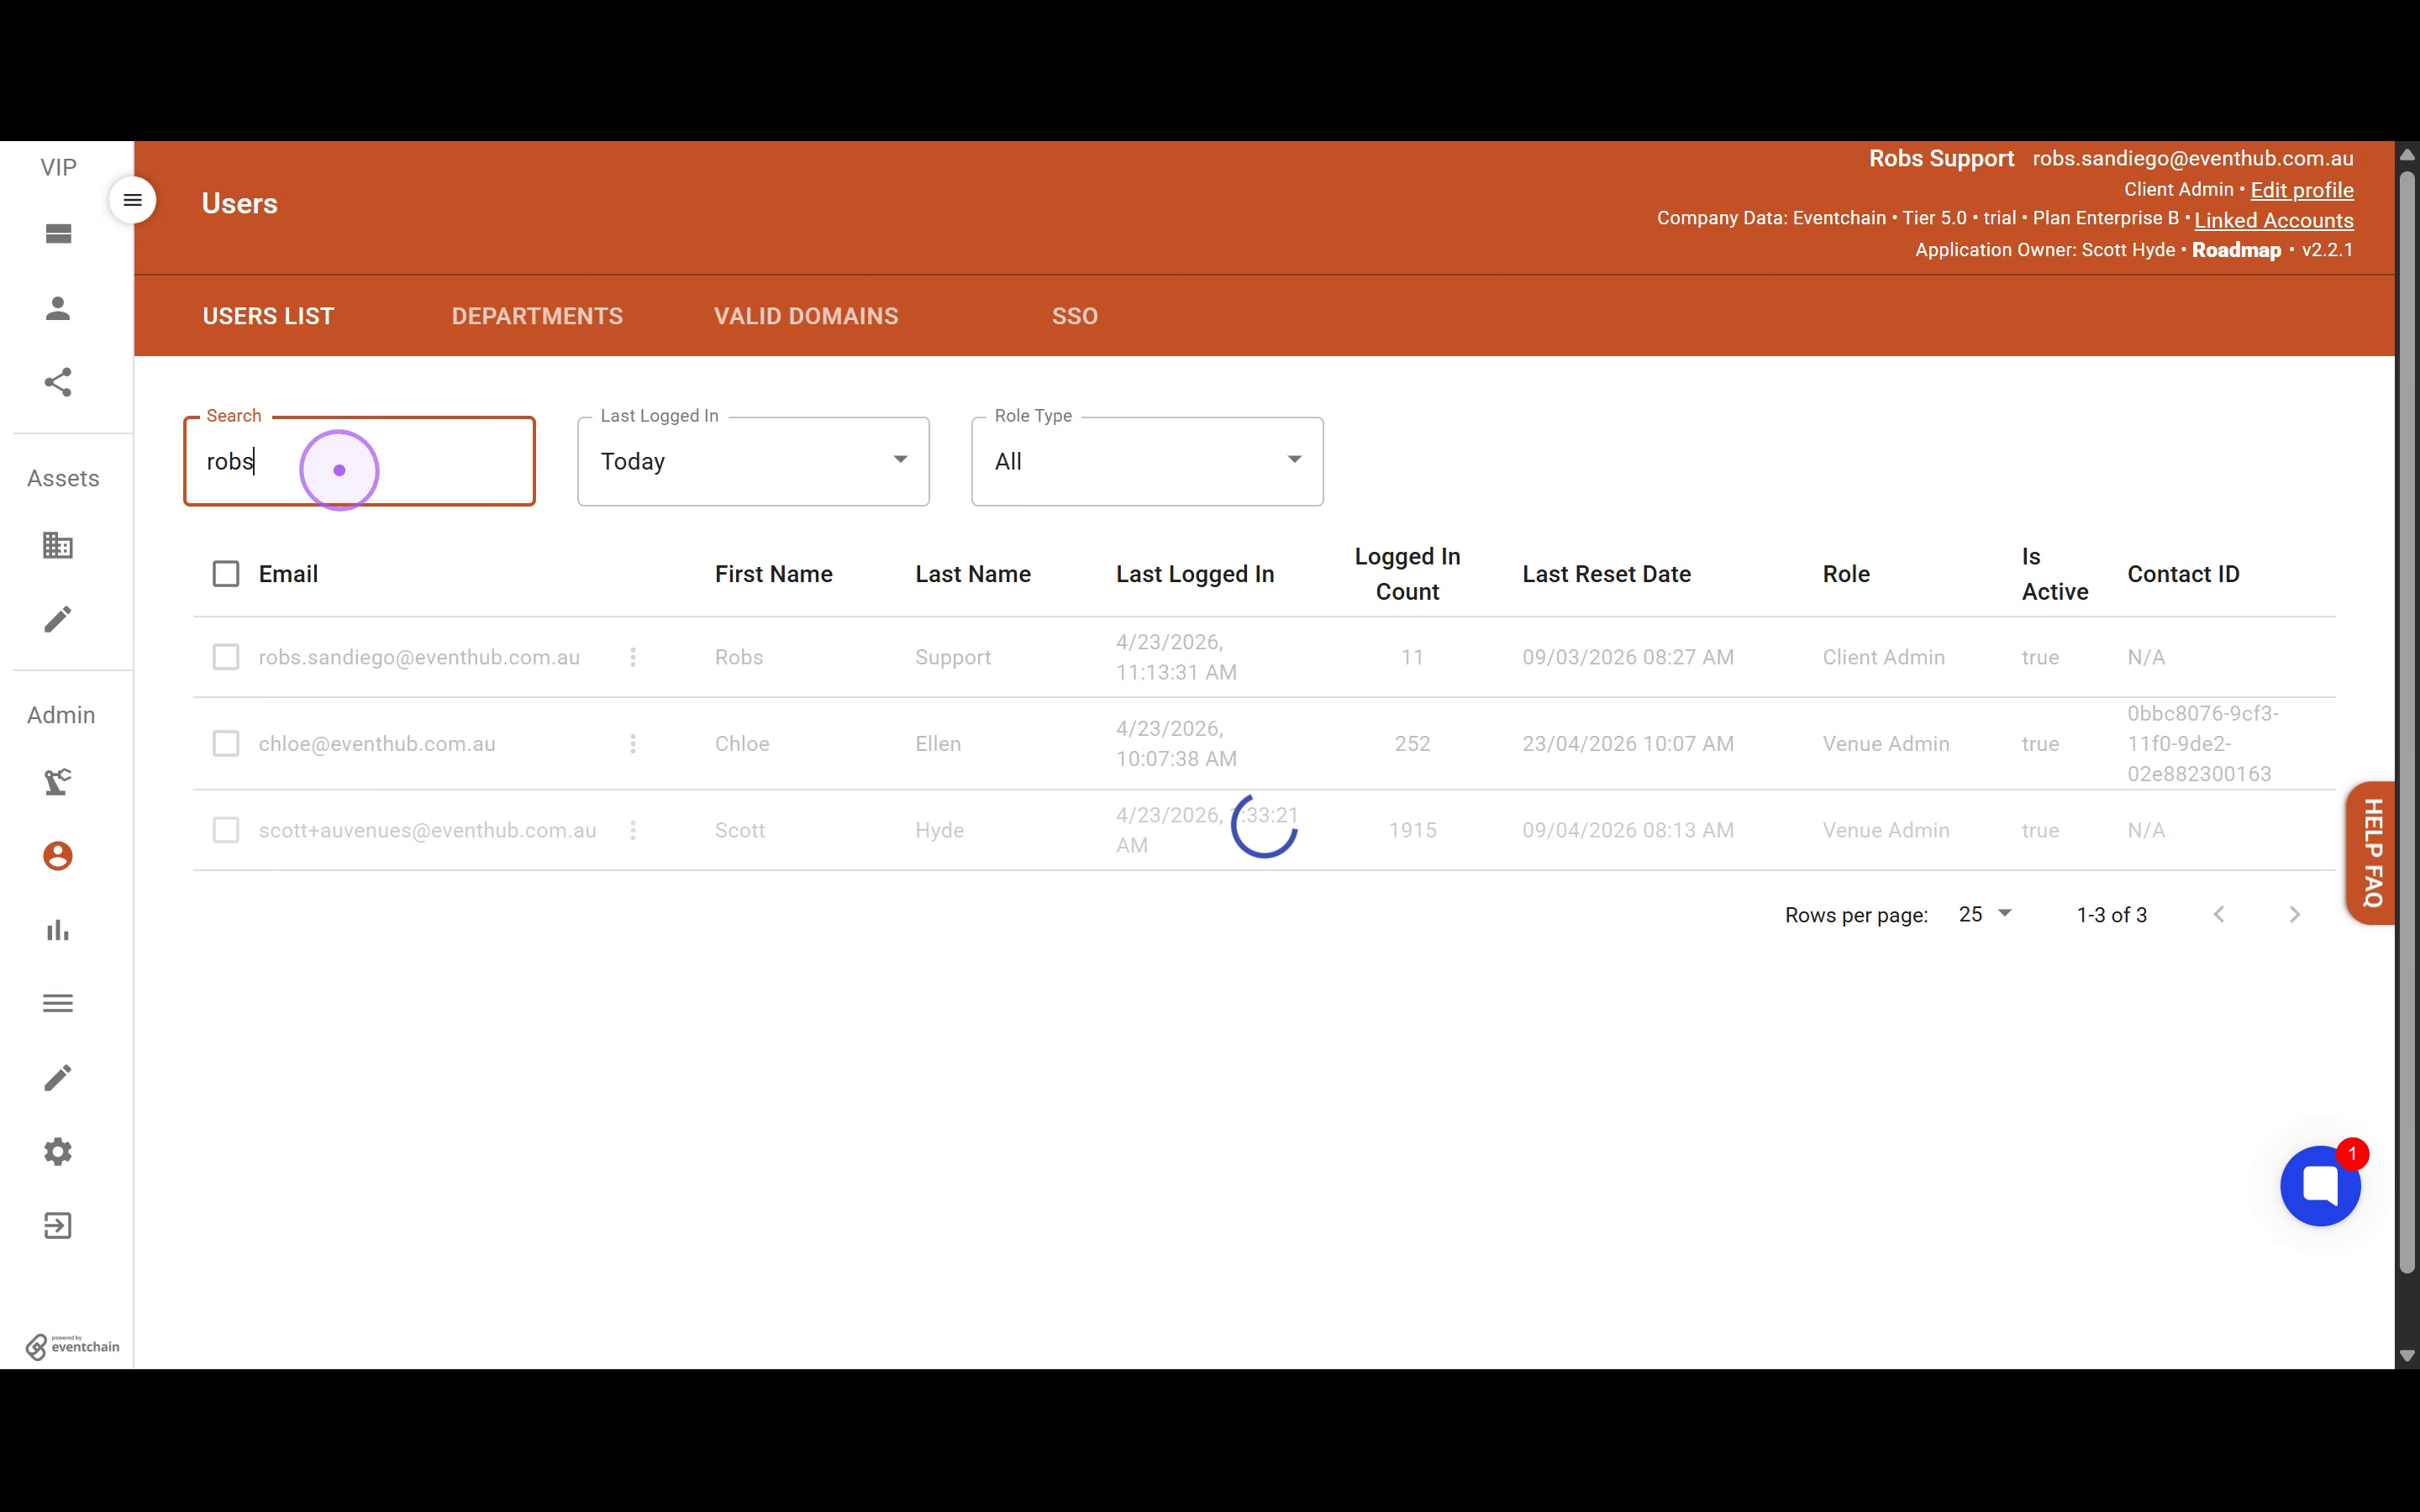The image size is (2420, 1512).
Task: Switch to the Users List tab
Action: tap(268, 316)
